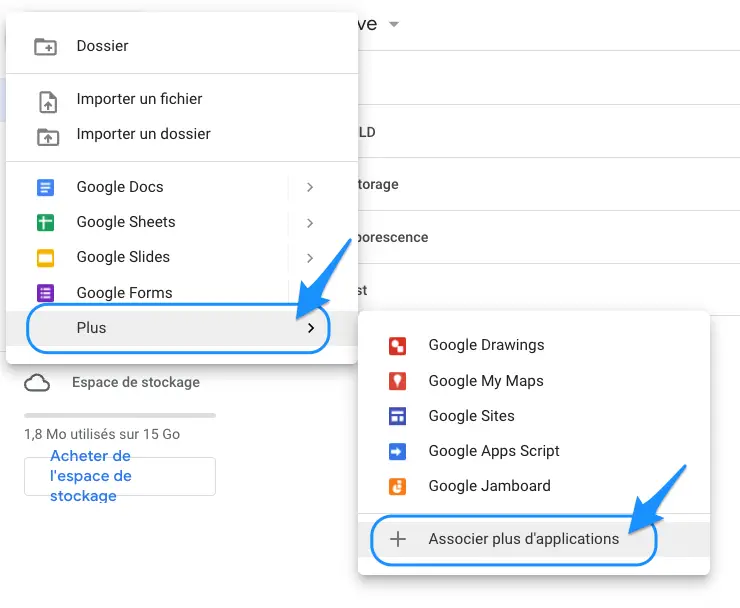Screen dimensions: 740x608
Task: Click the file upload icon for Importer un fichier
Action: click(48, 102)
